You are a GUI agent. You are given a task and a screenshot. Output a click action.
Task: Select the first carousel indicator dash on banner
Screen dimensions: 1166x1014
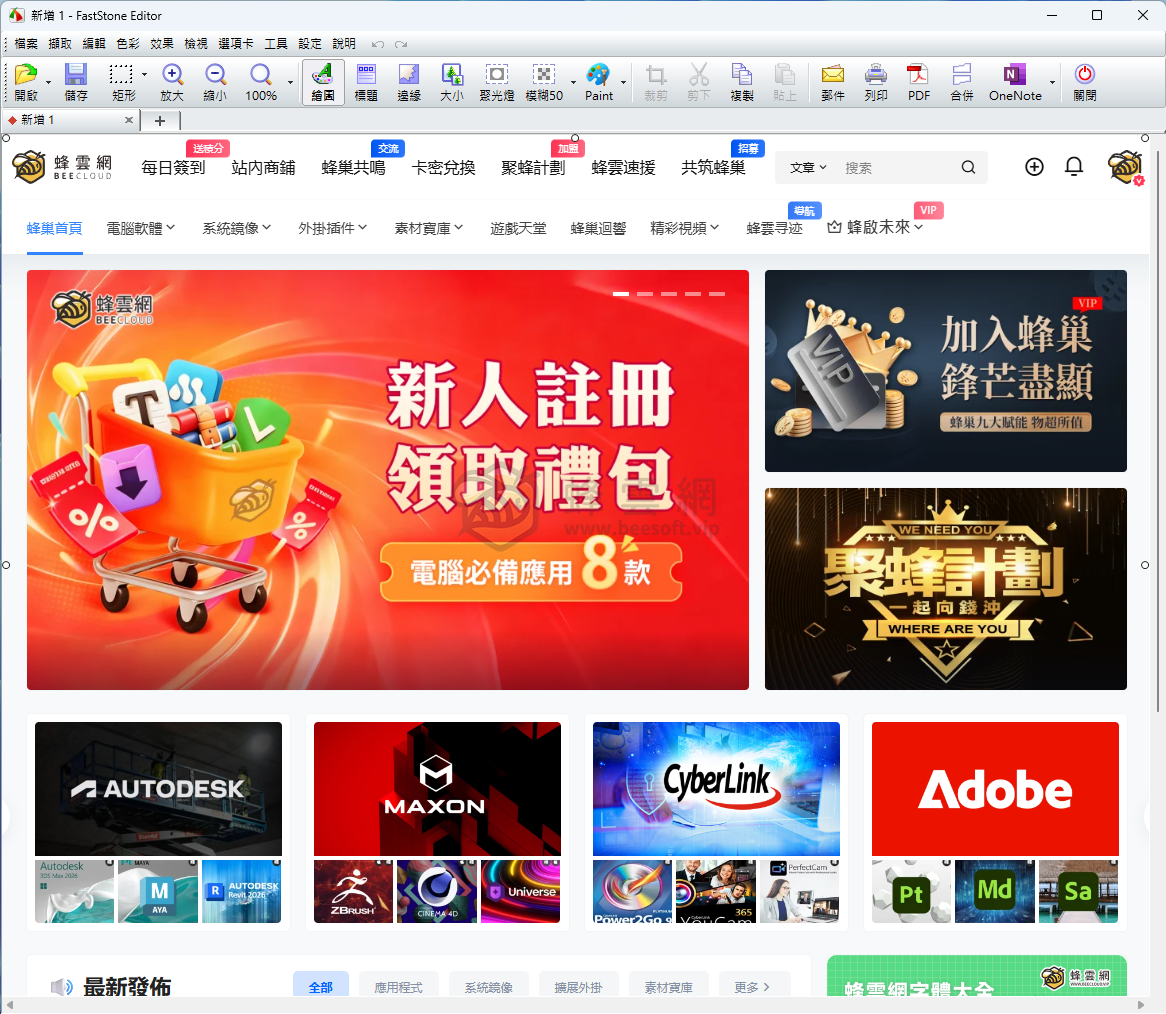(x=621, y=294)
